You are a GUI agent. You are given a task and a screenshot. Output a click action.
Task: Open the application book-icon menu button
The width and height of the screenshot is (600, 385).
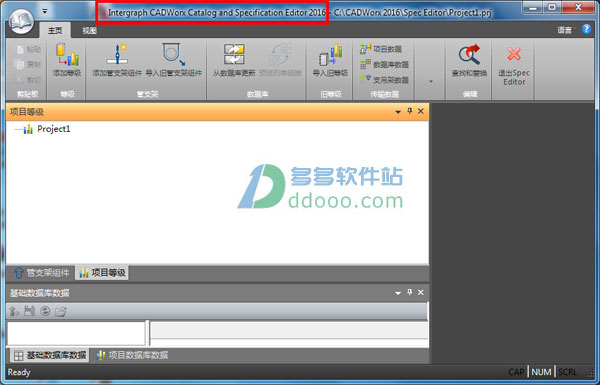[21, 21]
